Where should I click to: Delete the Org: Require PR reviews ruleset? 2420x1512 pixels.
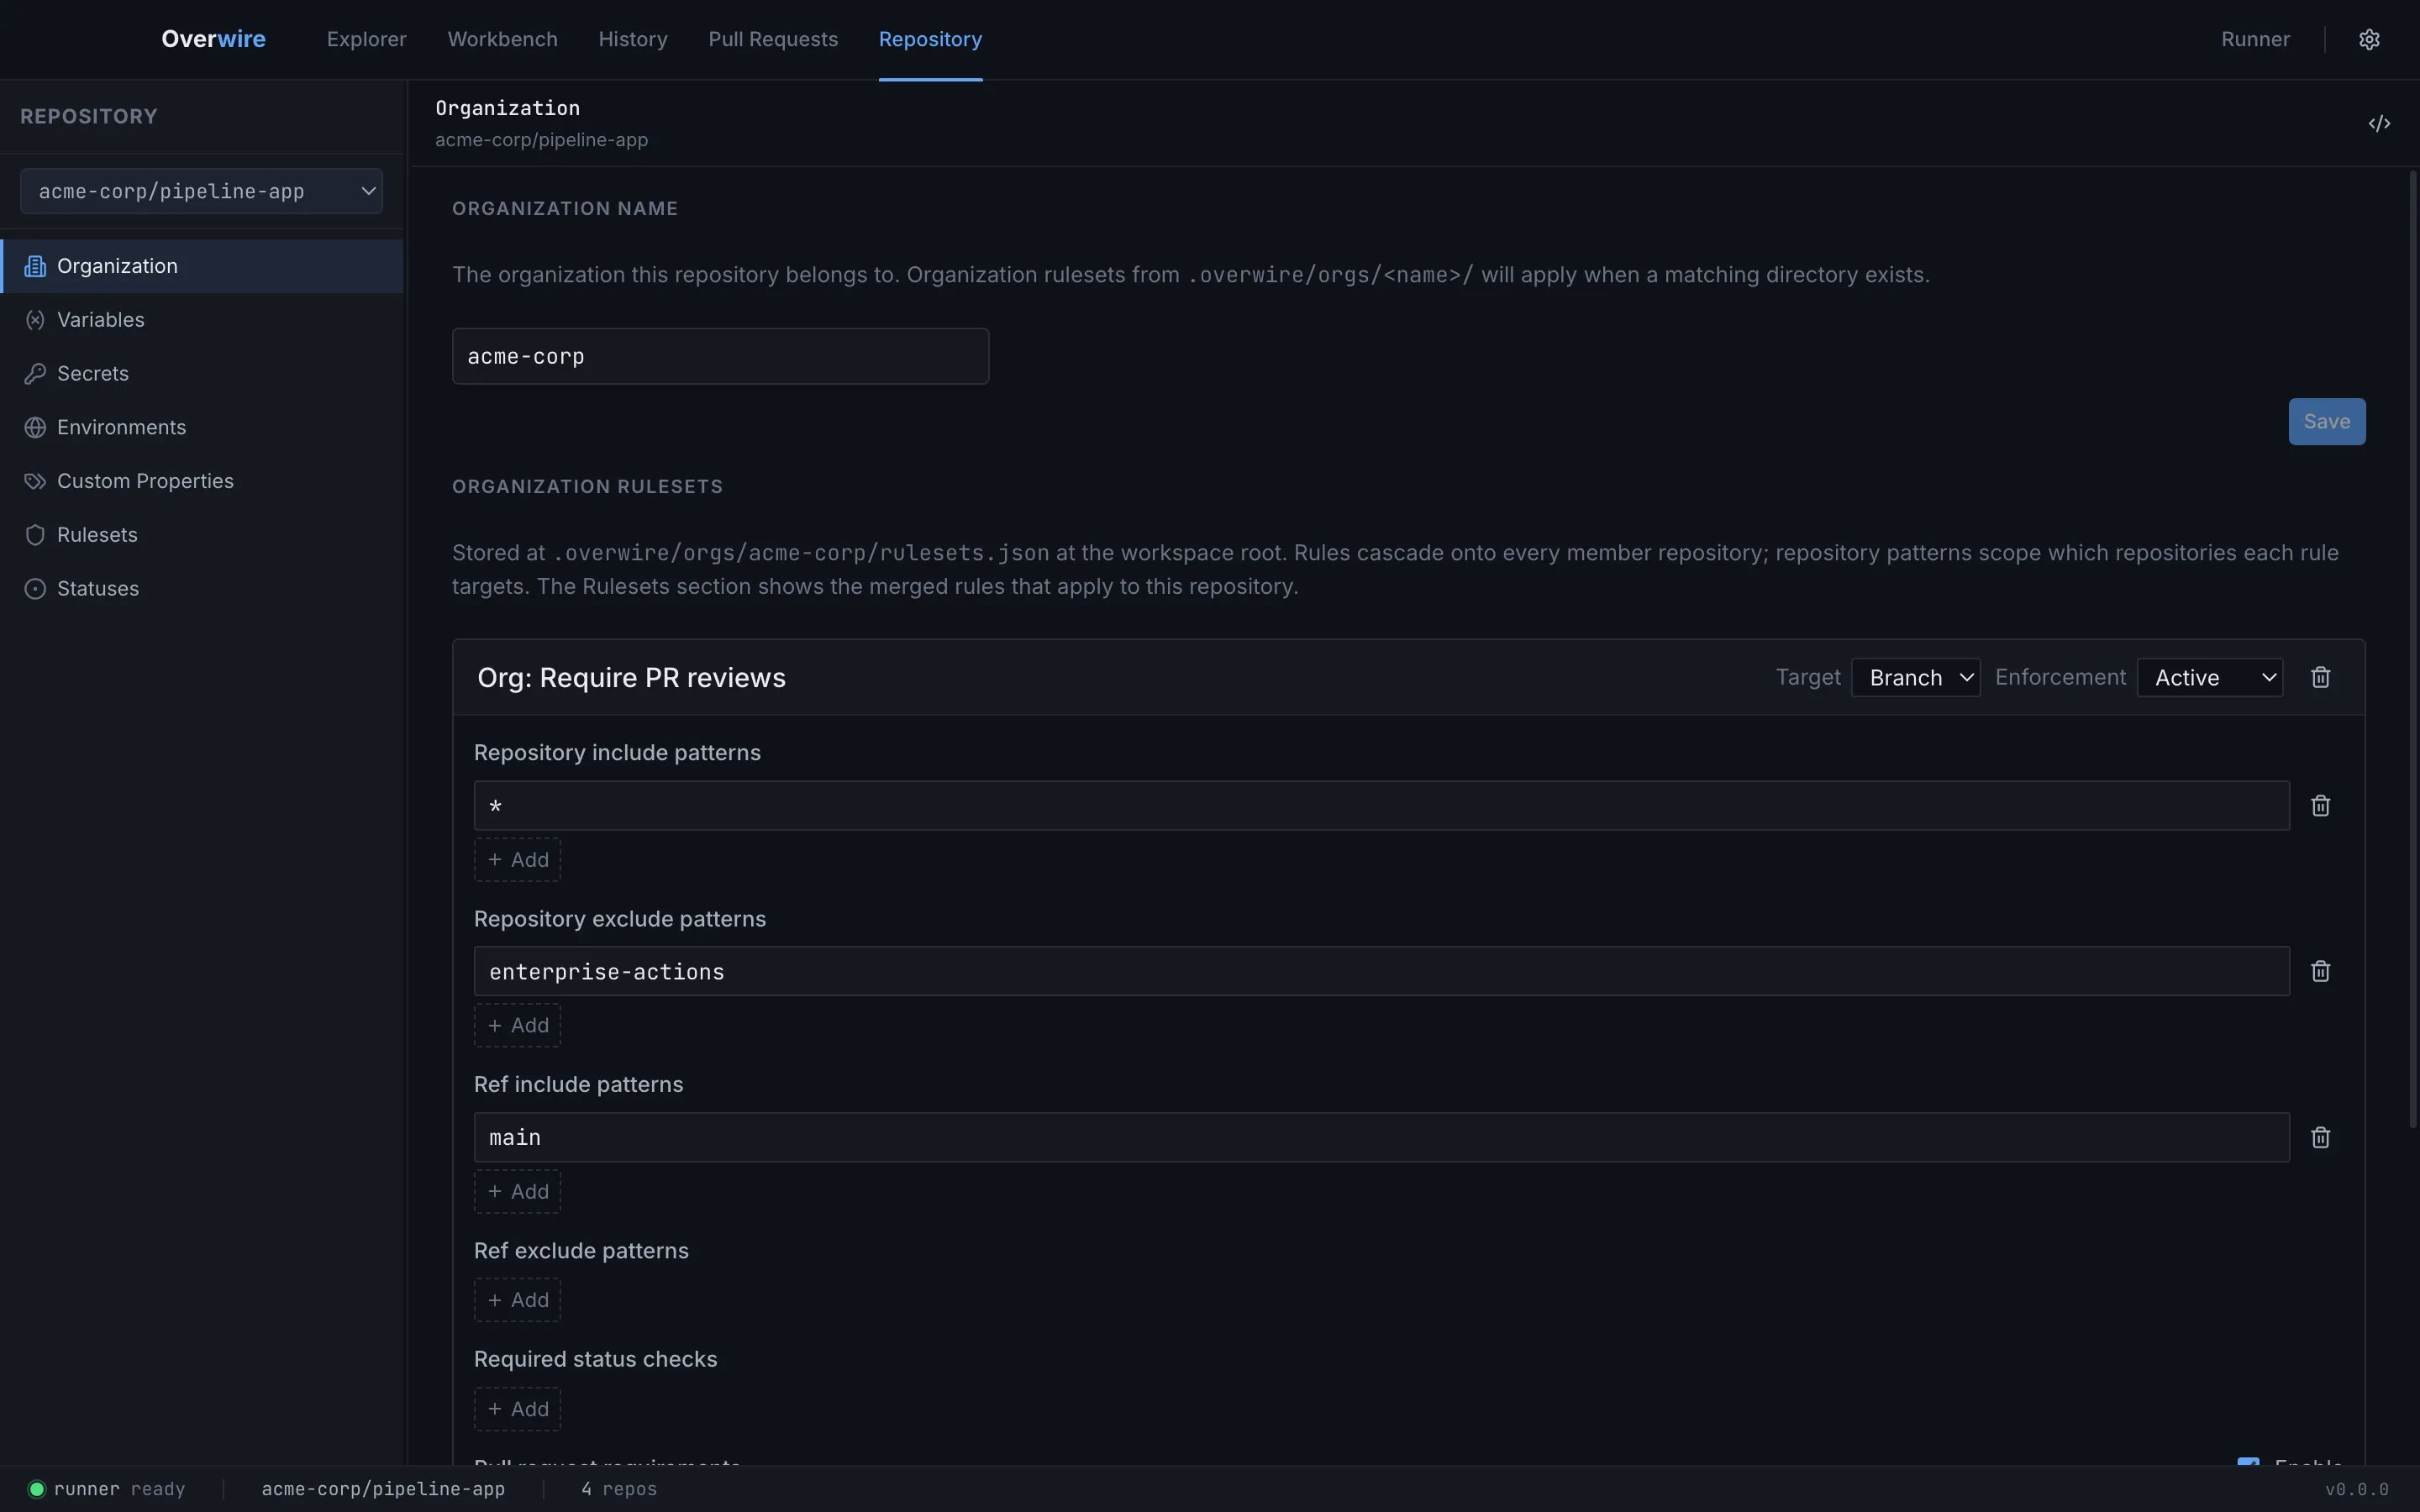click(x=2321, y=677)
